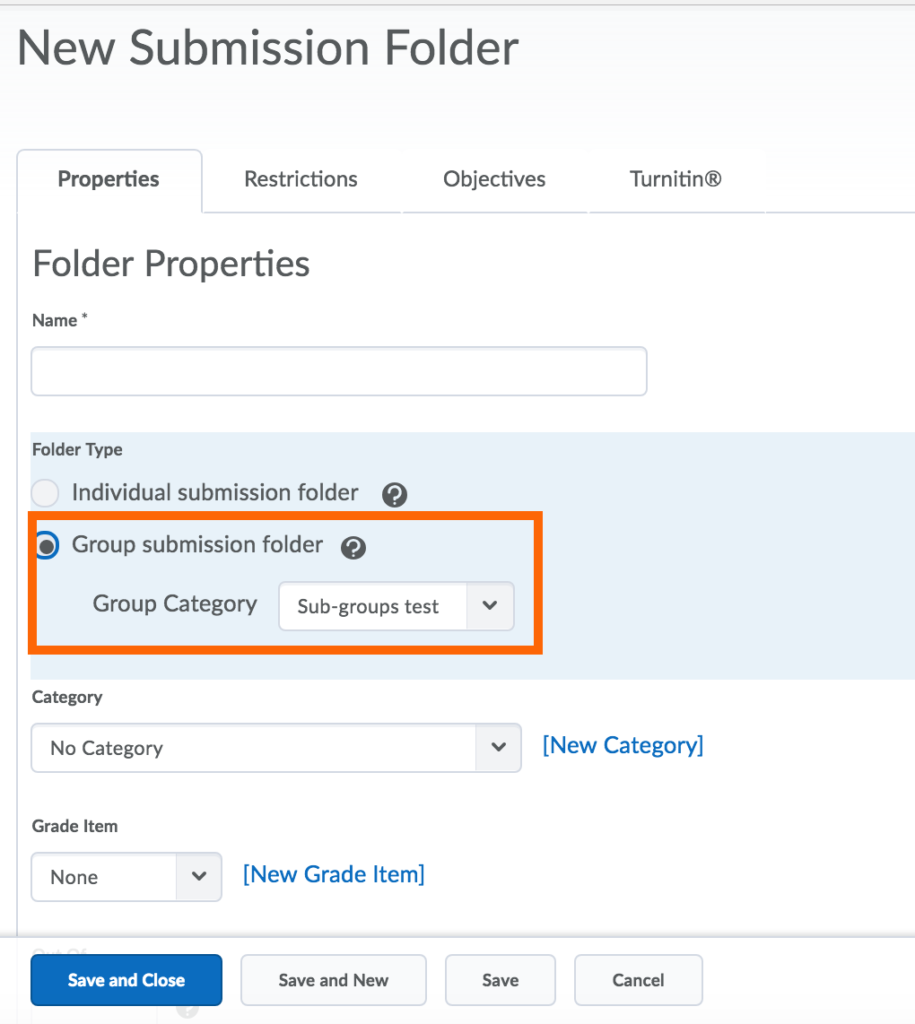
Task: Click the Save button
Action: 500,980
